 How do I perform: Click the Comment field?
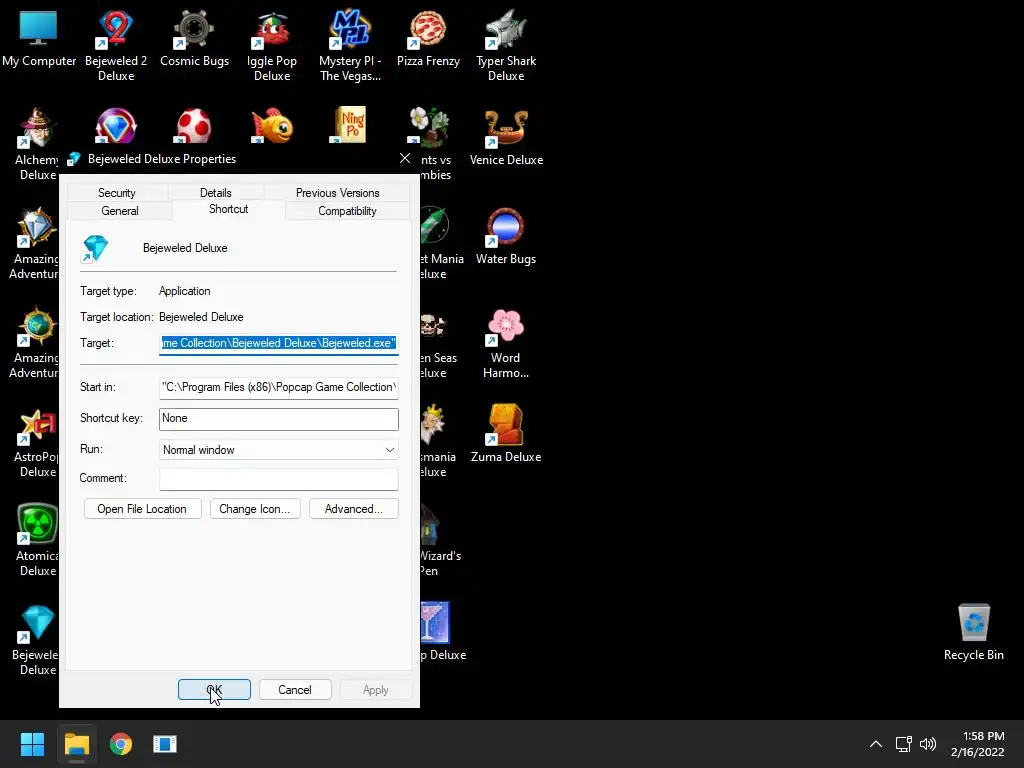pos(278,479)
